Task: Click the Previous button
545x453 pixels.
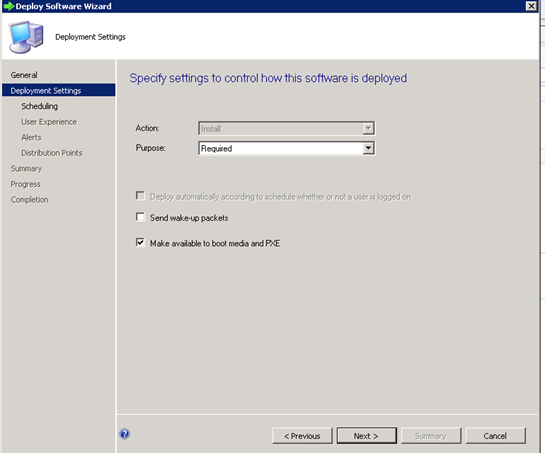Action: tap(302, 436)
